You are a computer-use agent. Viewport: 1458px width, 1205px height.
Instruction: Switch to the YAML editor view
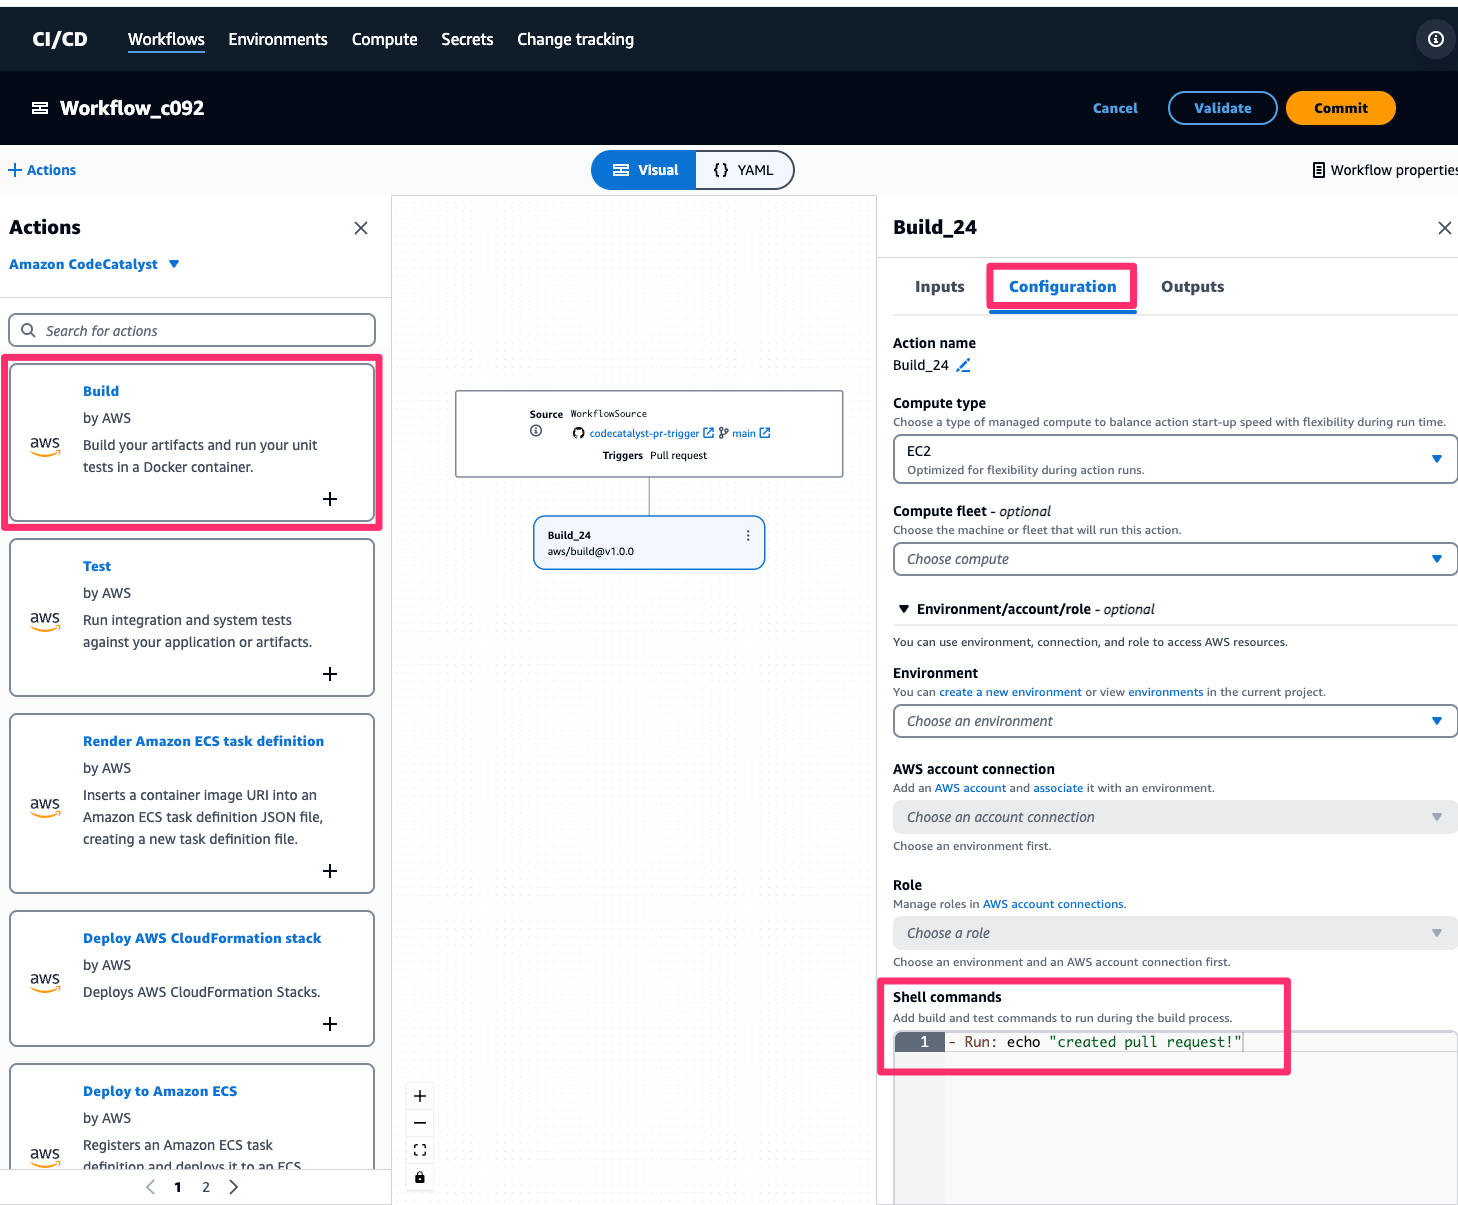point(744,170)
